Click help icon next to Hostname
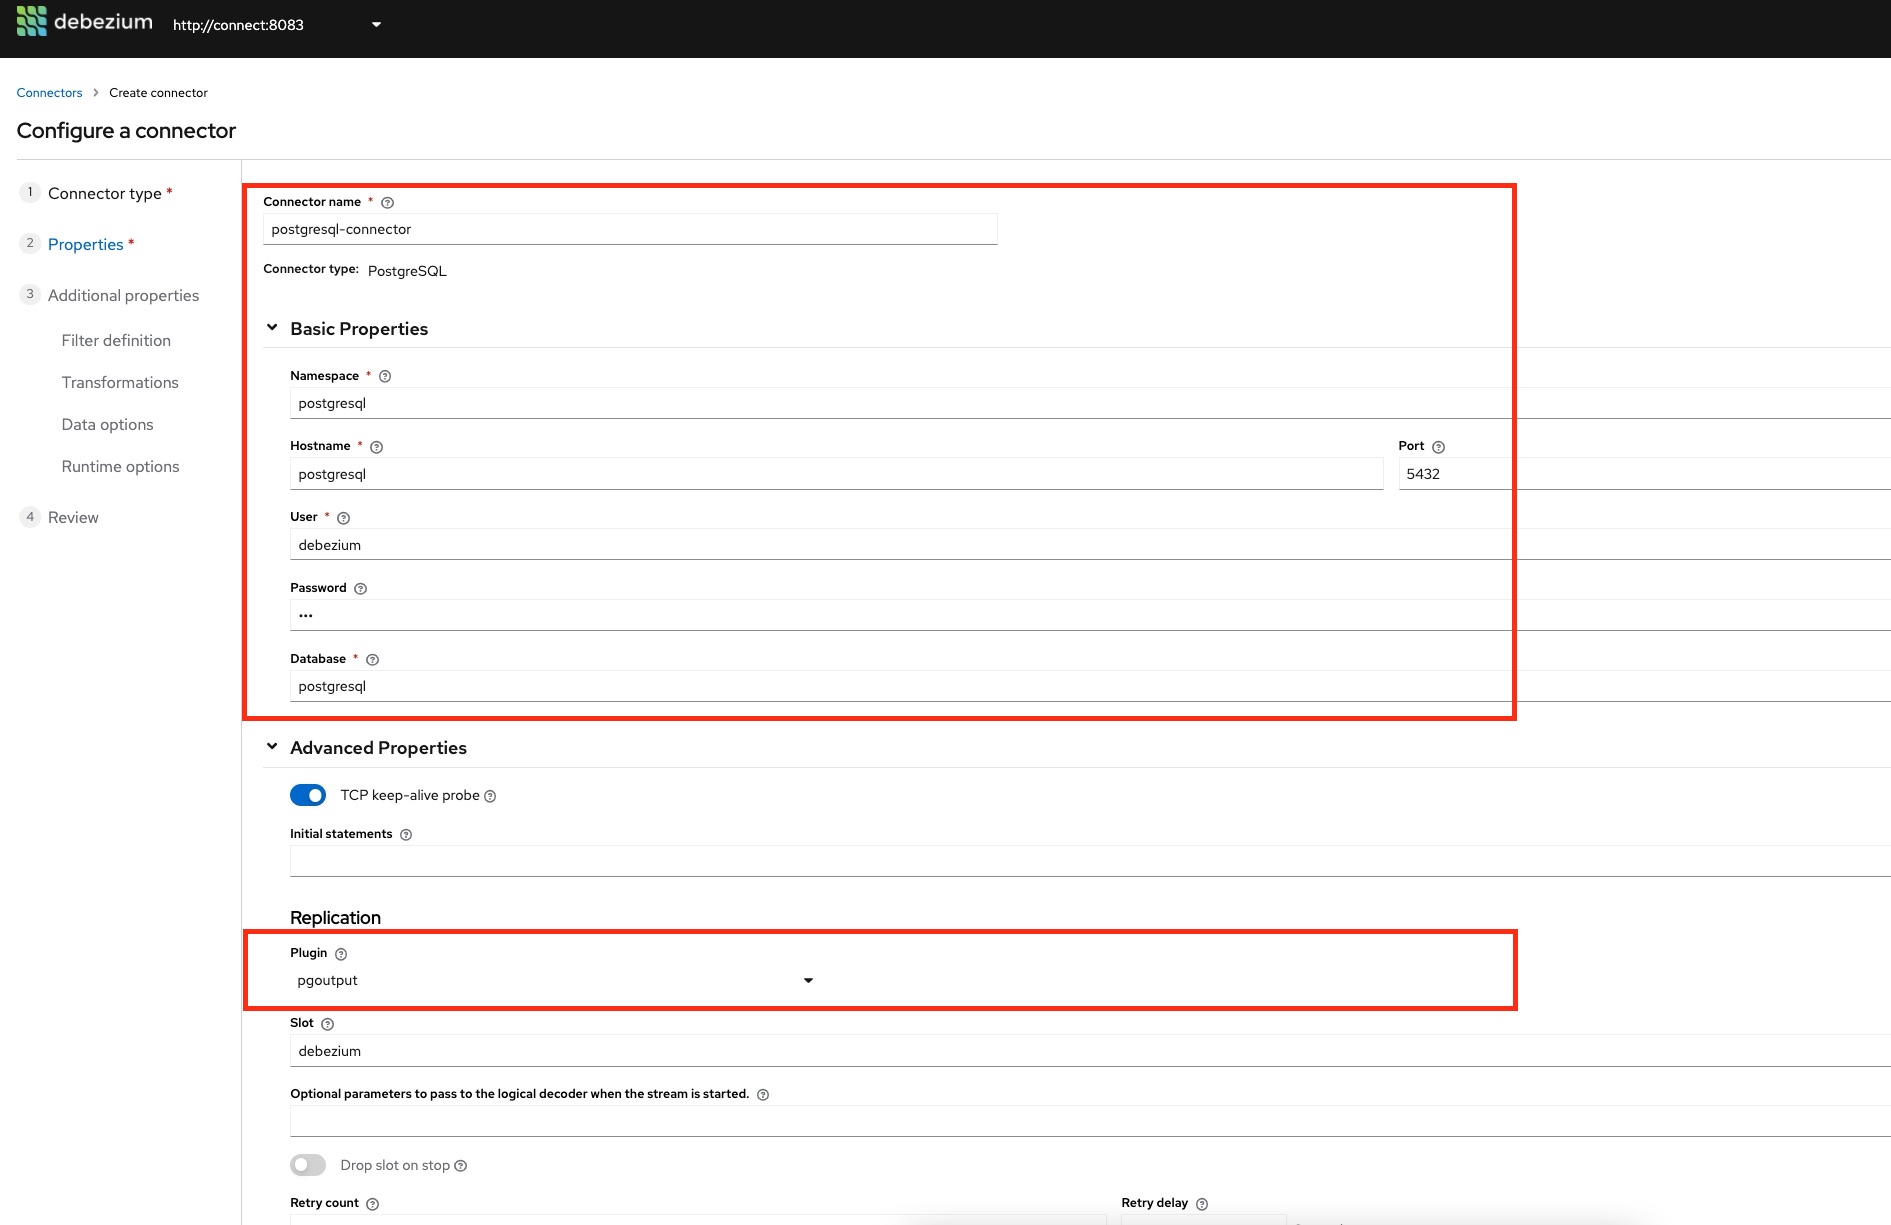 point(377,447)
